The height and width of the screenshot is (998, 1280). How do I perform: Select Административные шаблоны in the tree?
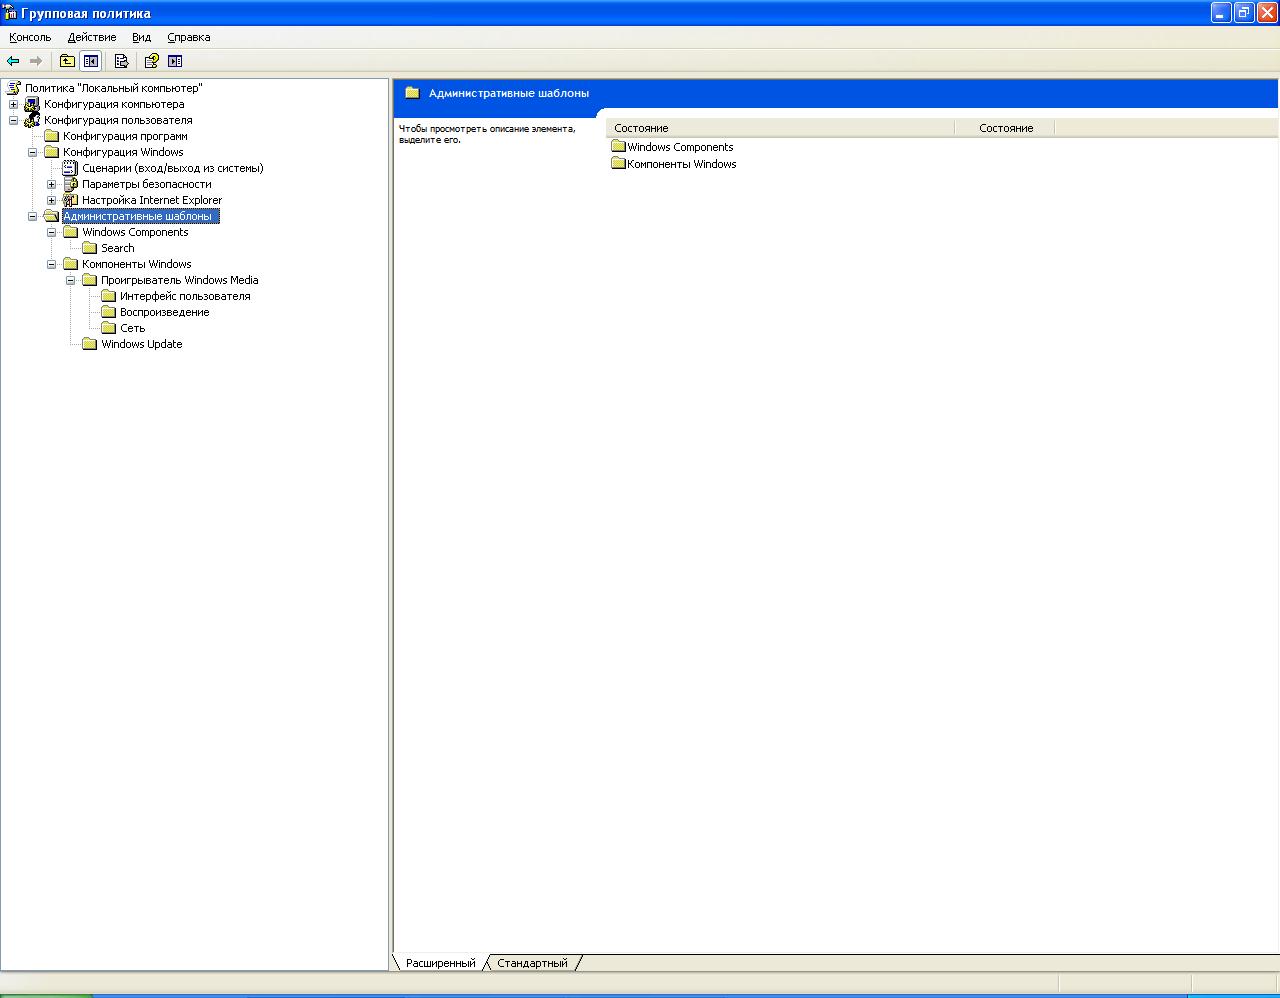(x=140, y=216)
